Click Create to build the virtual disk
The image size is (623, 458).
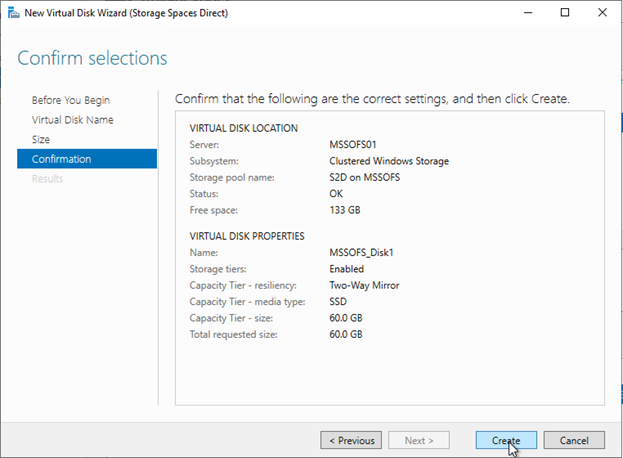tap(506, 440)
